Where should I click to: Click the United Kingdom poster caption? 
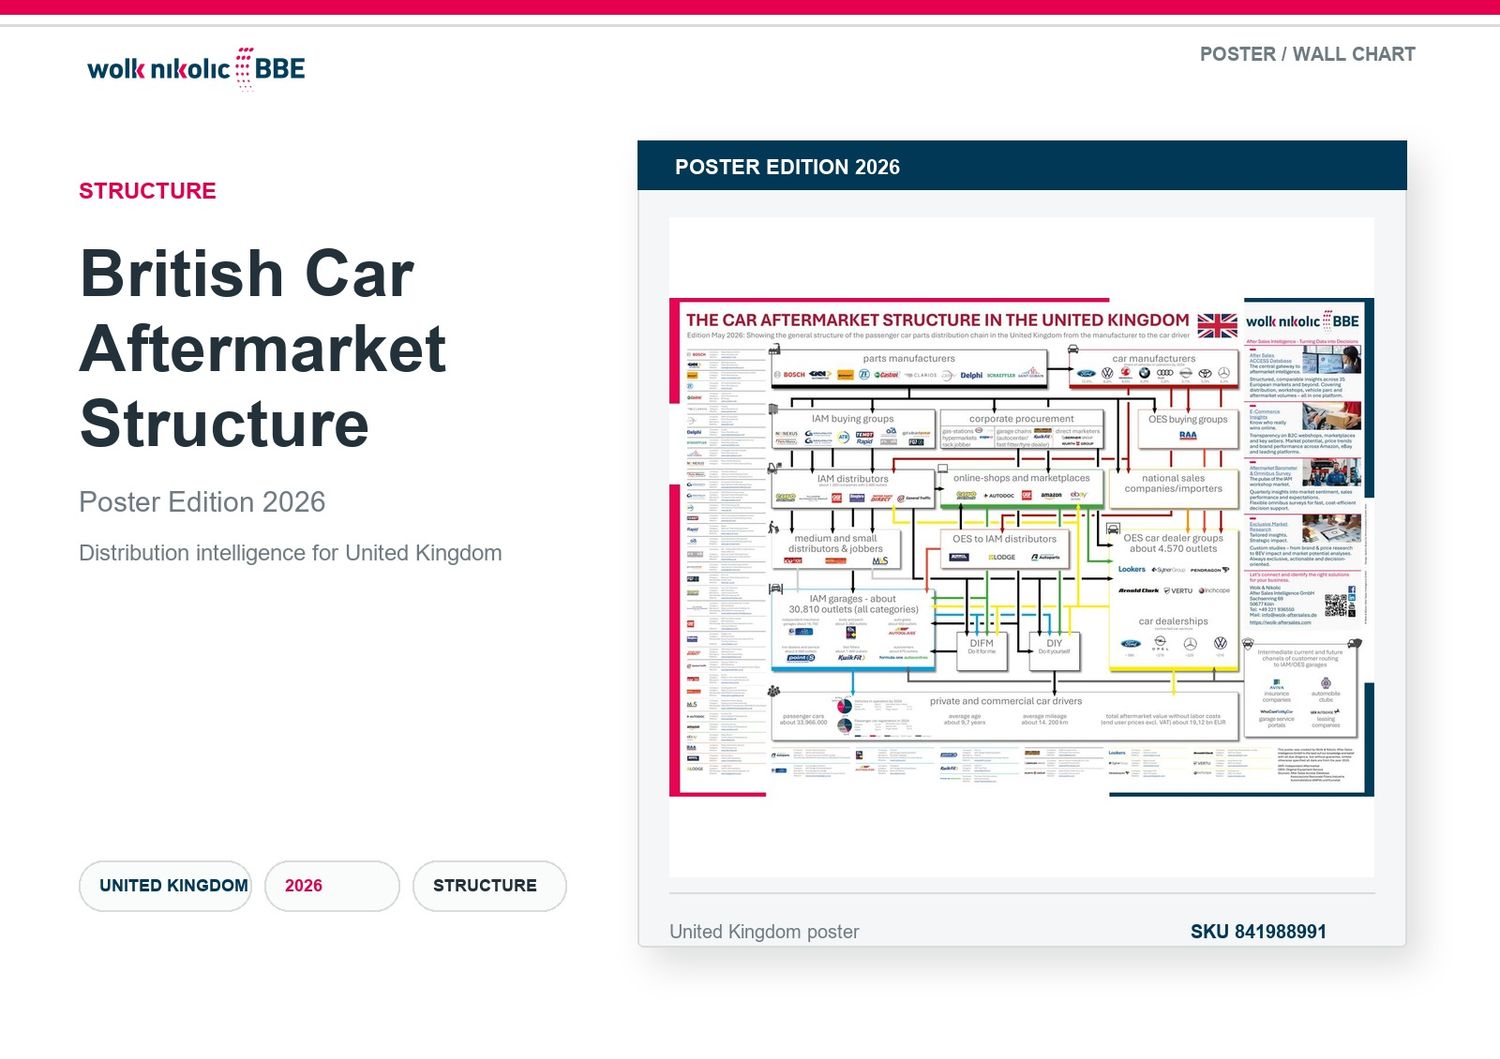pyautogui.click(x=764, y=931)
